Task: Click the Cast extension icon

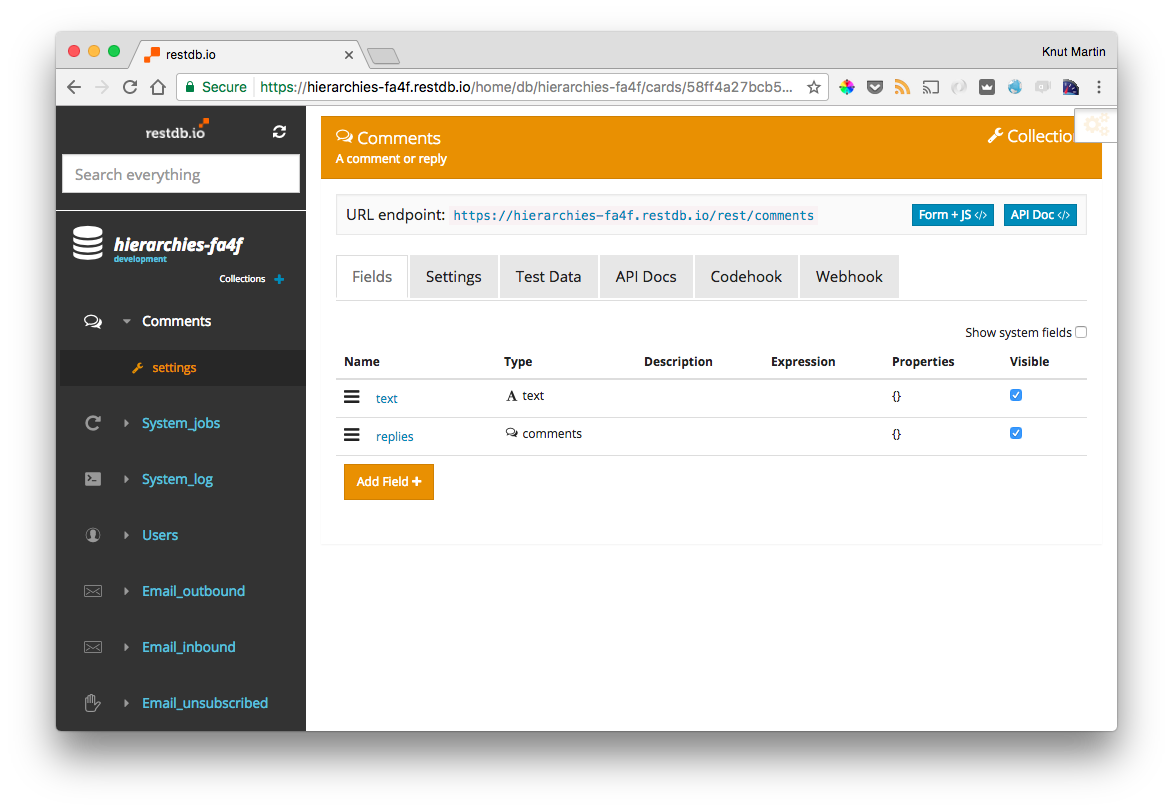Action: pos(931,88)
